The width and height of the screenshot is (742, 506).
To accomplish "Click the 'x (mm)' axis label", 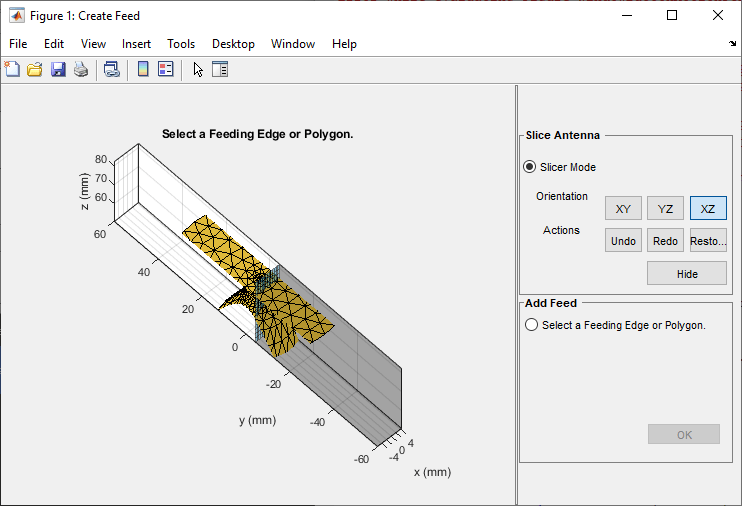I will [x=433, y=472].
